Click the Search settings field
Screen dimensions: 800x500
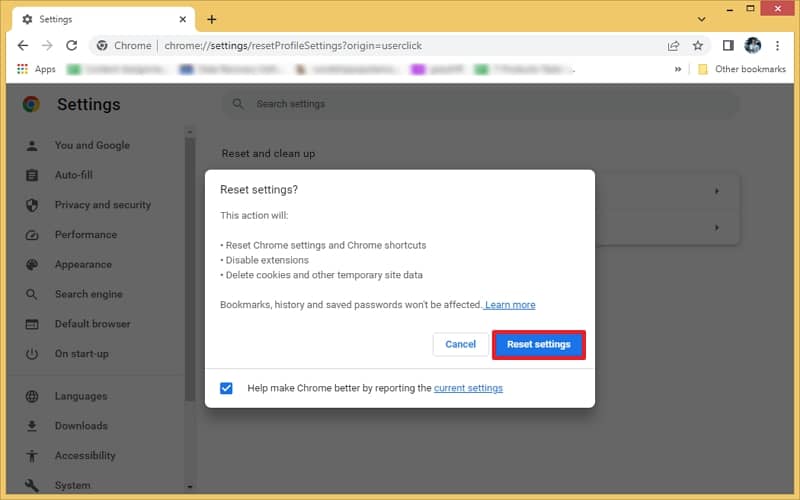[480, 104]
